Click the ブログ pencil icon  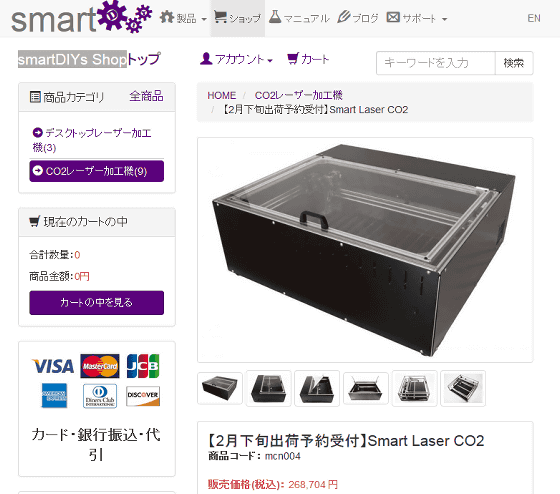pos(343,17)
